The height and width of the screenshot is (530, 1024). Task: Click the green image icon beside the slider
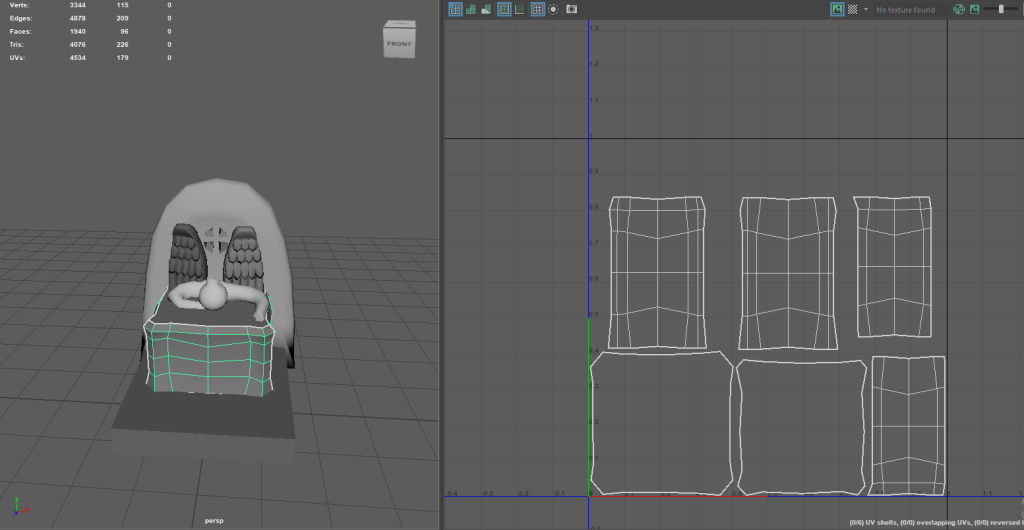pyautogui.click(x=974, y=9)
